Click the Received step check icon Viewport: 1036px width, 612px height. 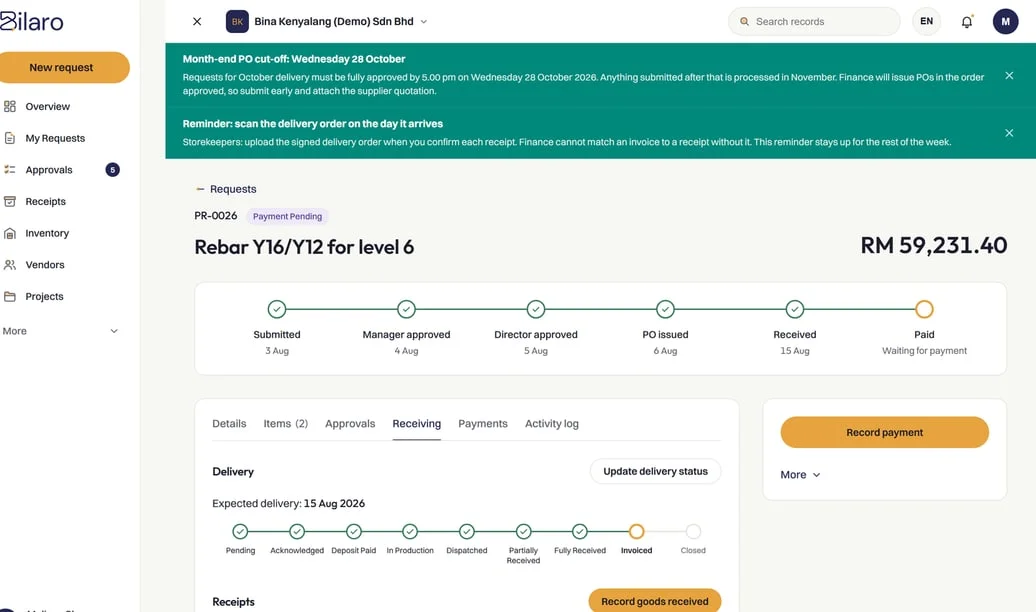point(795,309)
